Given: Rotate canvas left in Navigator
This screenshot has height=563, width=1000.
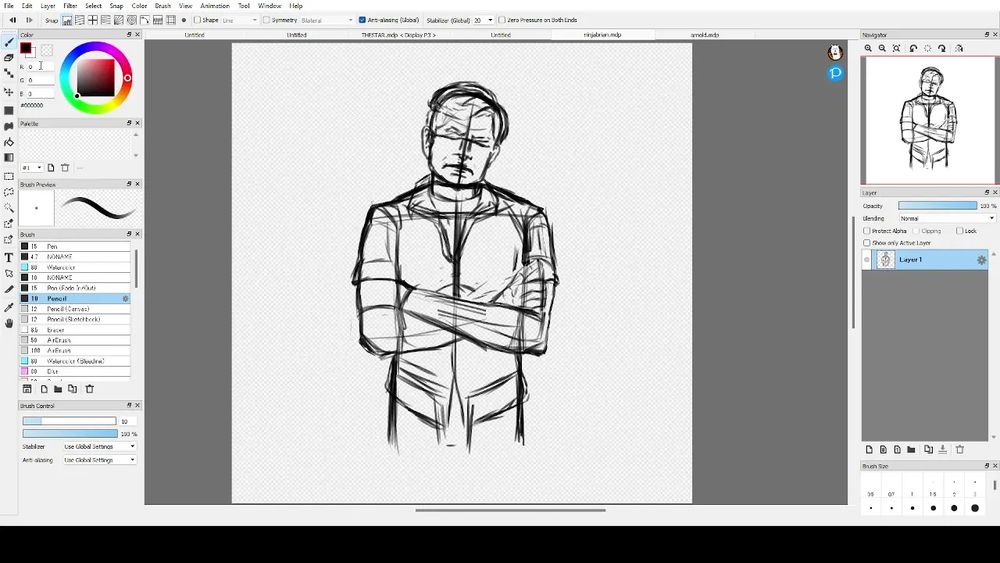Looking at the screenshot, I should pyautogui.click(x=913, y=48).
